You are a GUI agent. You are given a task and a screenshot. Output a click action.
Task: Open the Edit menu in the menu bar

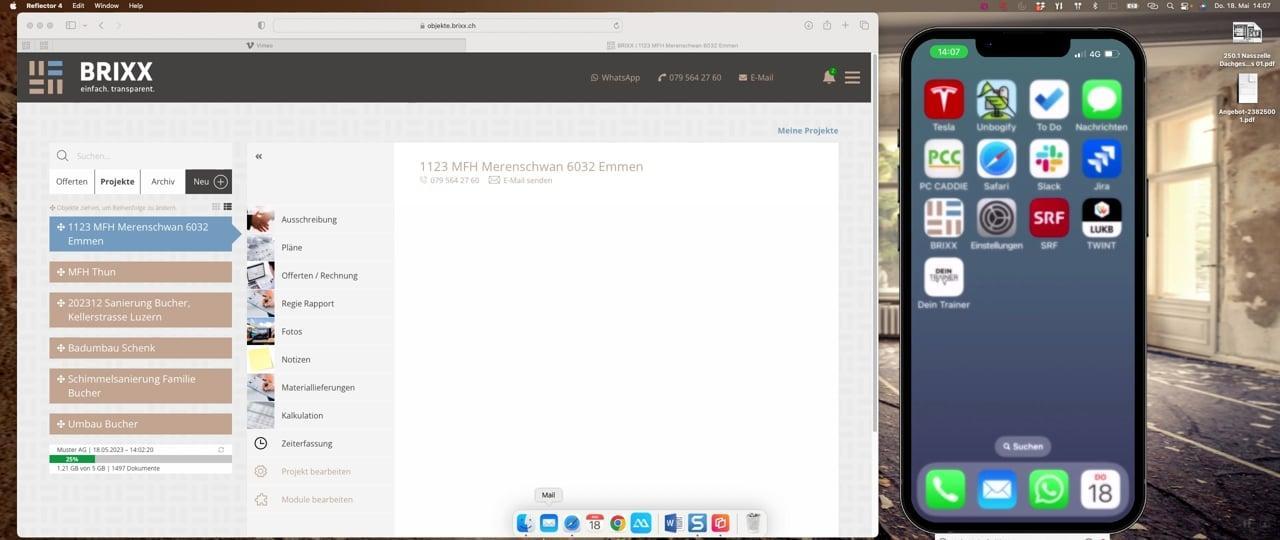[78, 6]
